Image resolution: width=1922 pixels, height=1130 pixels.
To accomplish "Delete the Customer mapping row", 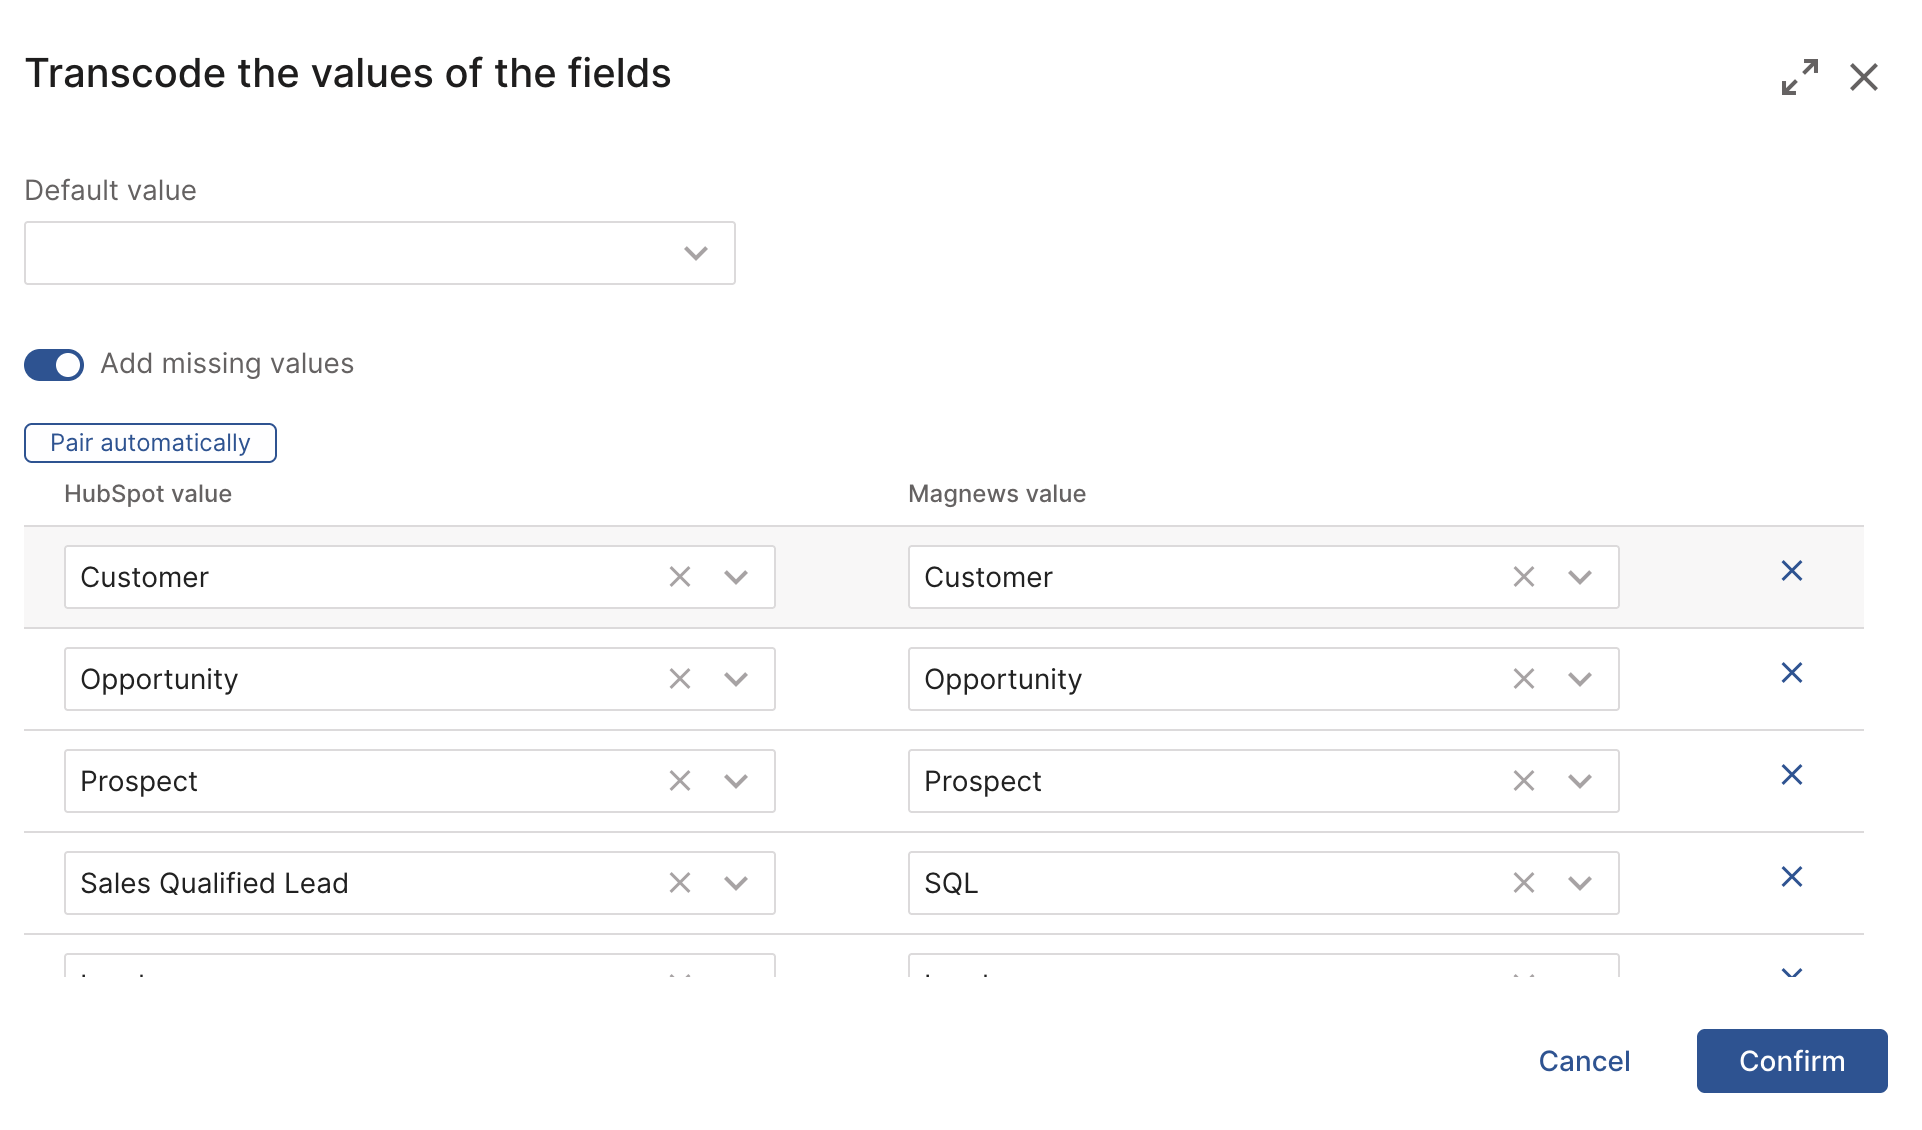I will tap(1791, 571).
